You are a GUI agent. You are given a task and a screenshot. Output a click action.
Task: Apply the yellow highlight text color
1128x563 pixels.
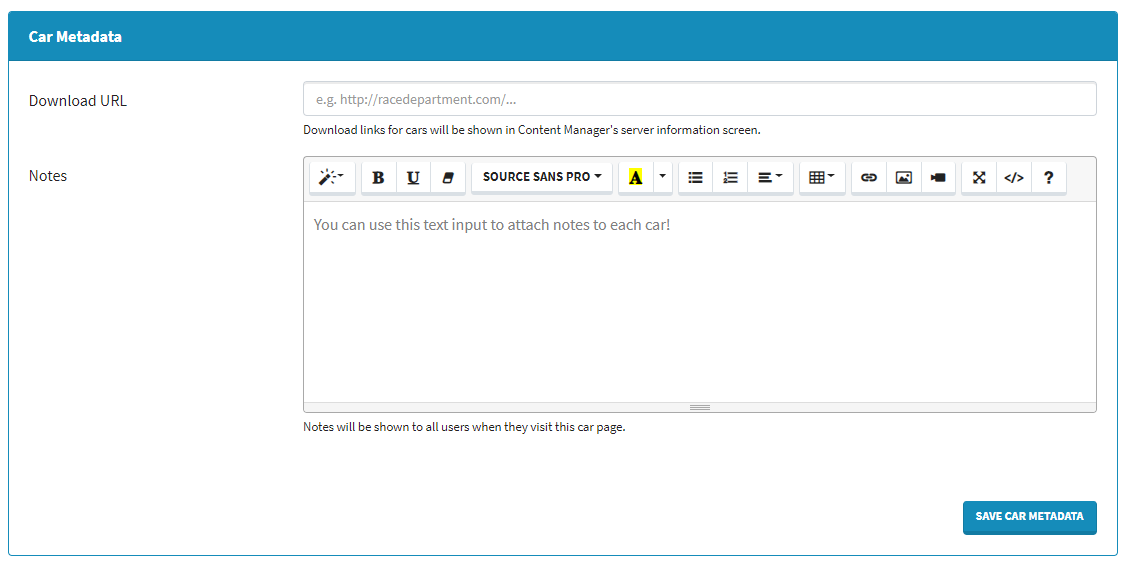pyautogui.click(x=635, y=177)
